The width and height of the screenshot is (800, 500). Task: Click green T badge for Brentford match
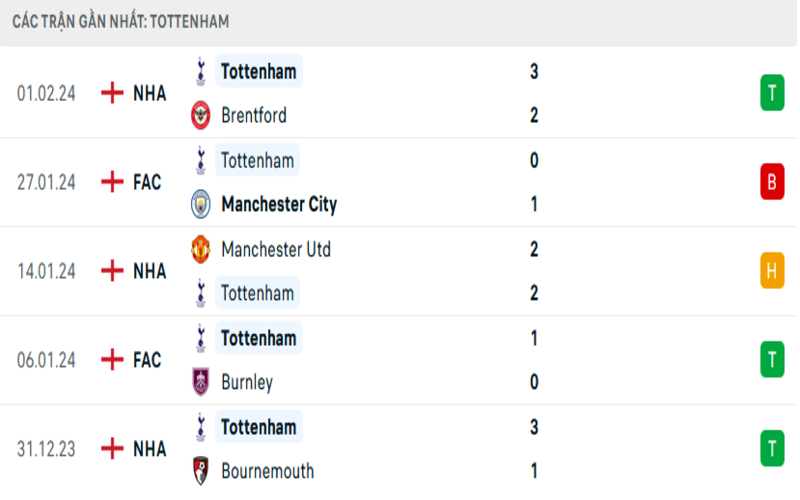tap(771, 93)
